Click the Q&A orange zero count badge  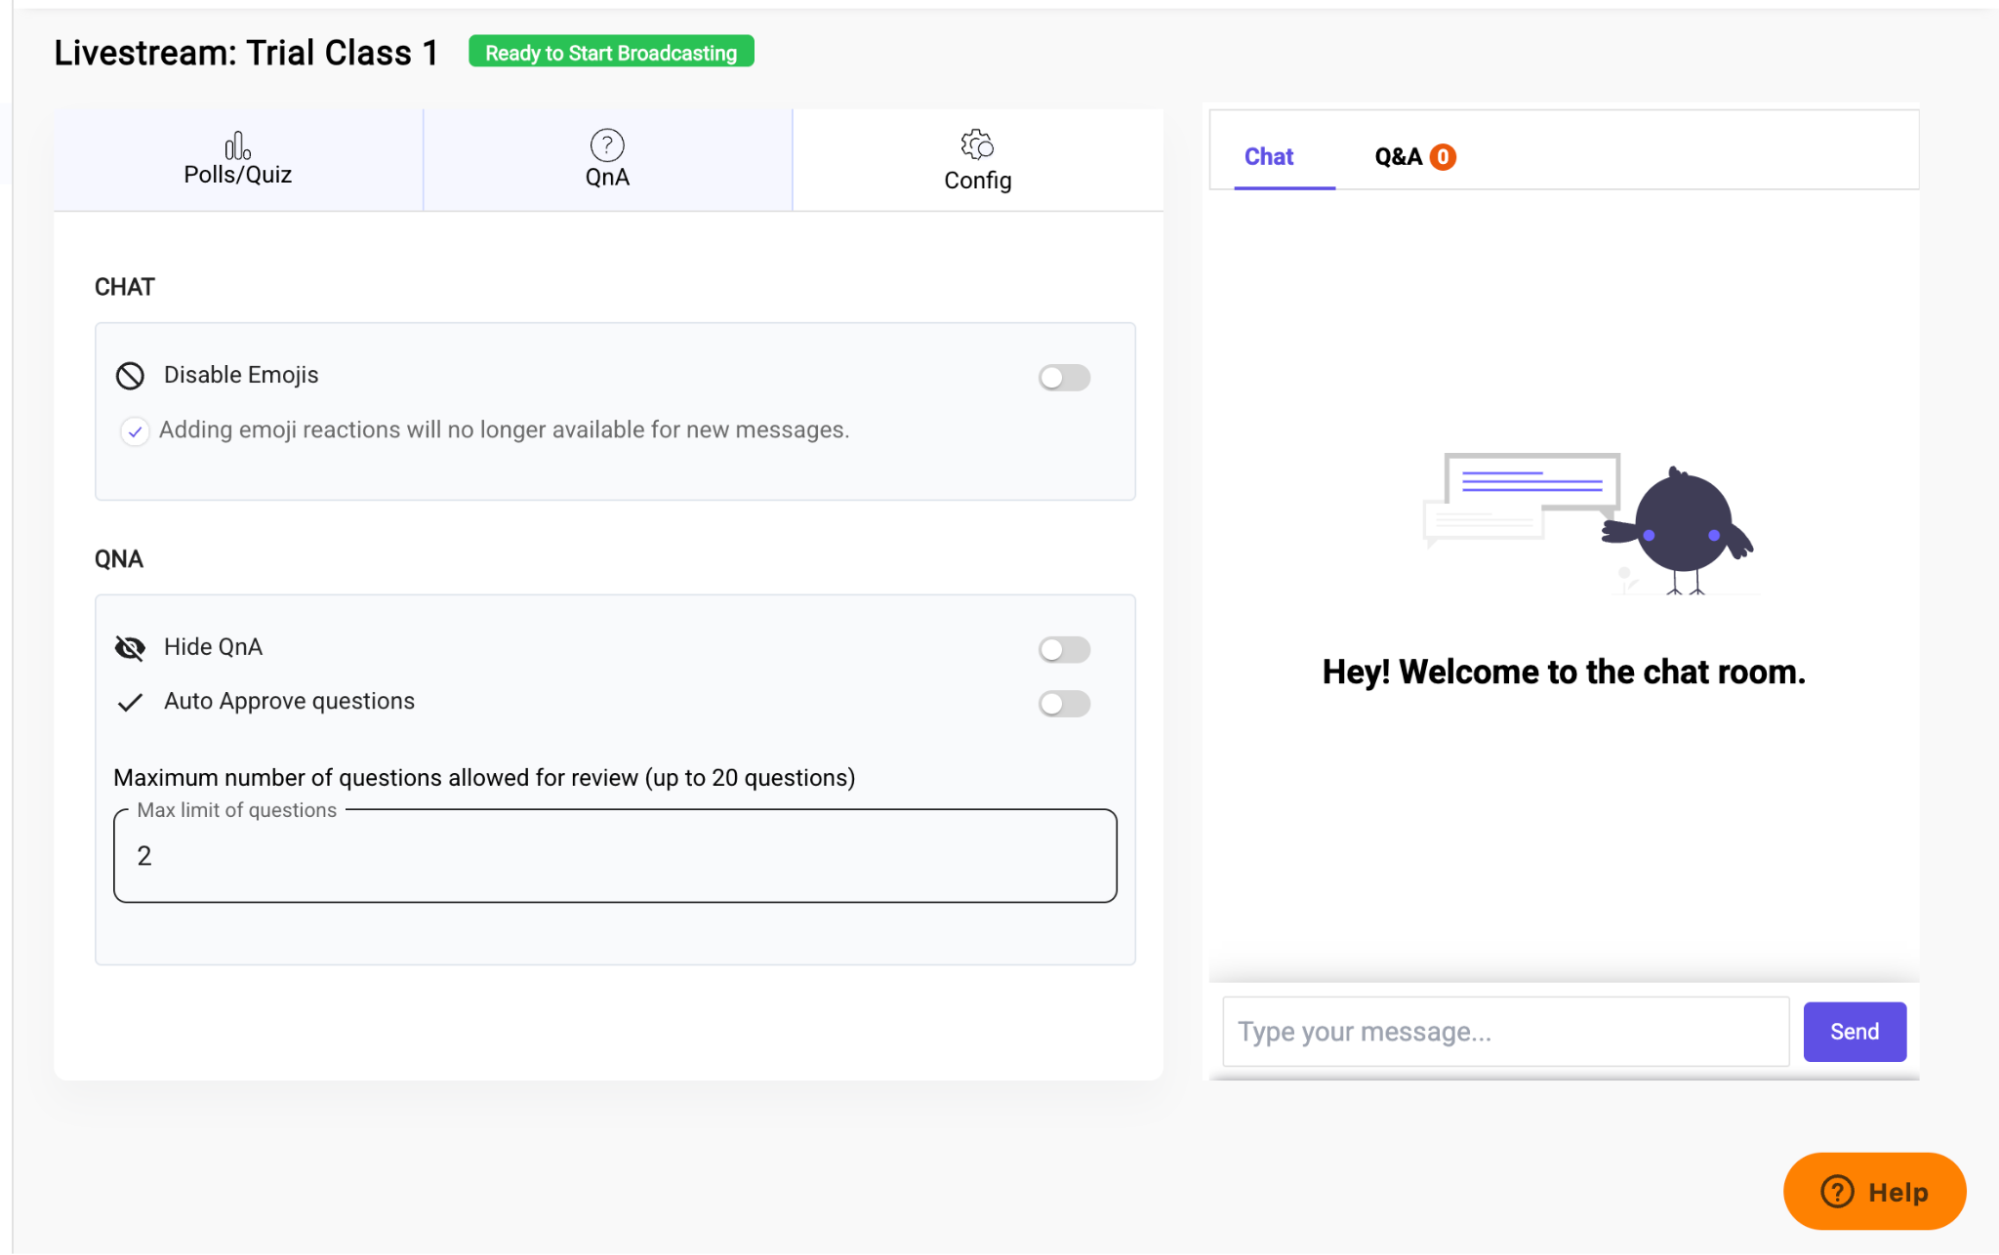1442,157
